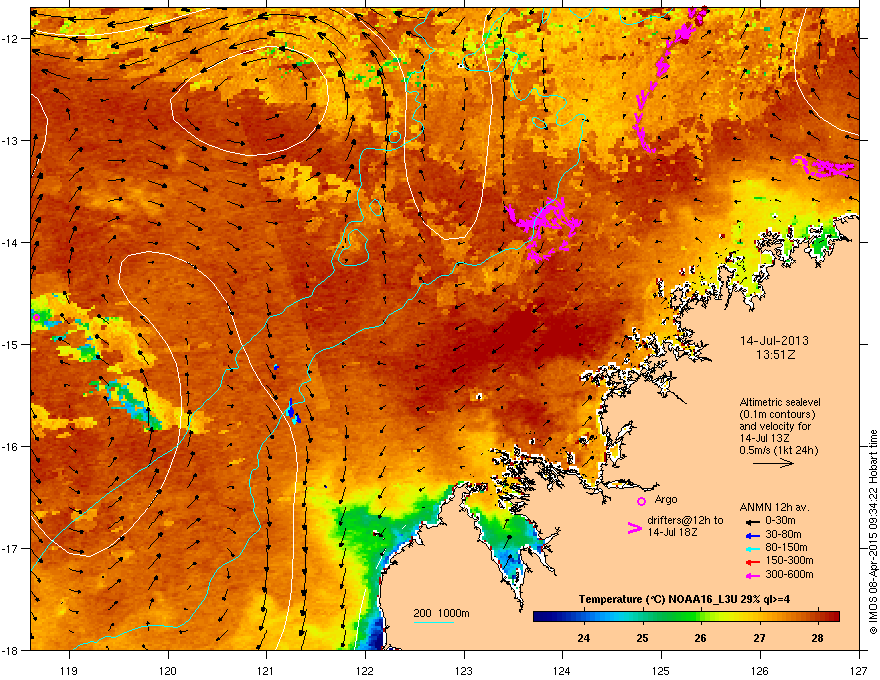The image size is (880, 680).
Task: Click latitude axis label -12
Action: (10, 38)
